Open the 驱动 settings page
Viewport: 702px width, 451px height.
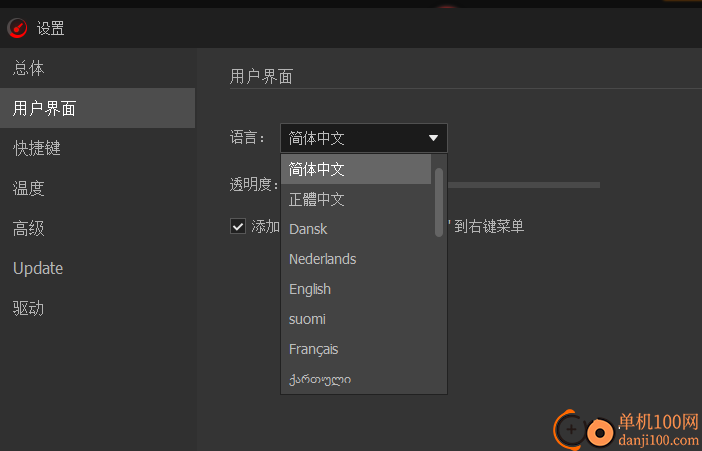[97, 308]
